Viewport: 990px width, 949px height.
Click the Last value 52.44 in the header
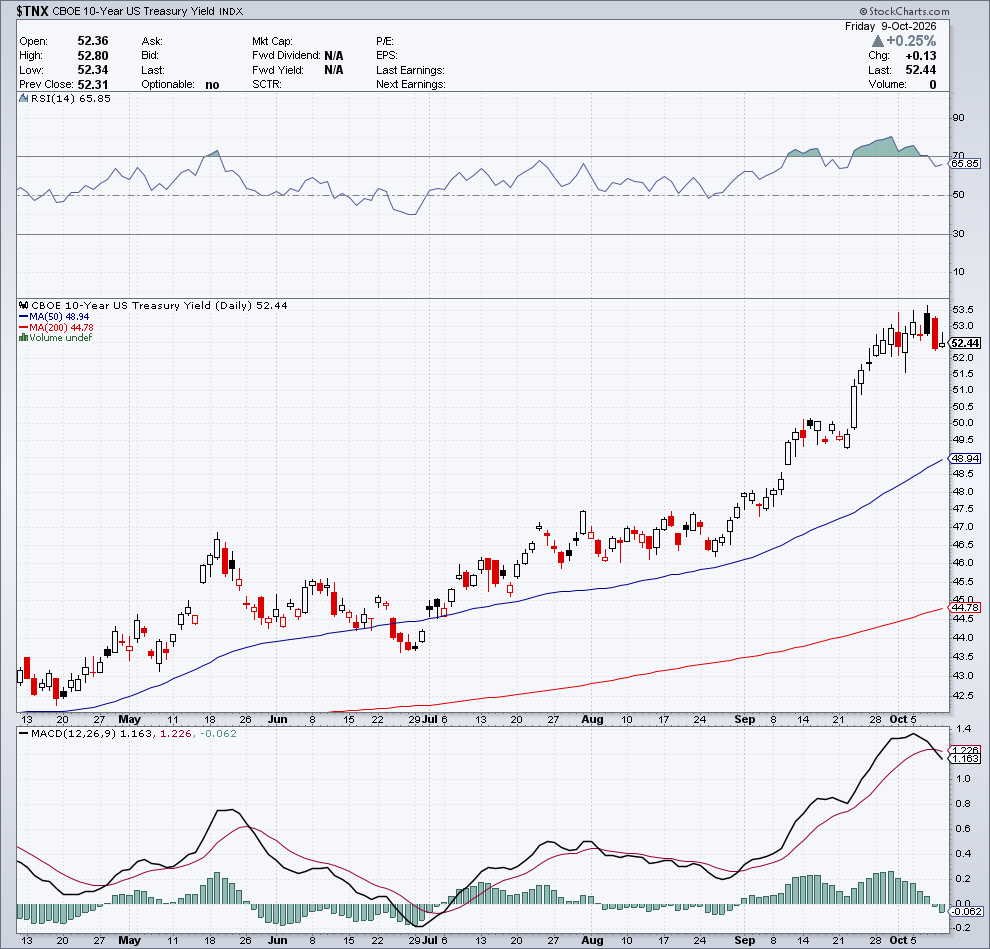tap(921, 70)
